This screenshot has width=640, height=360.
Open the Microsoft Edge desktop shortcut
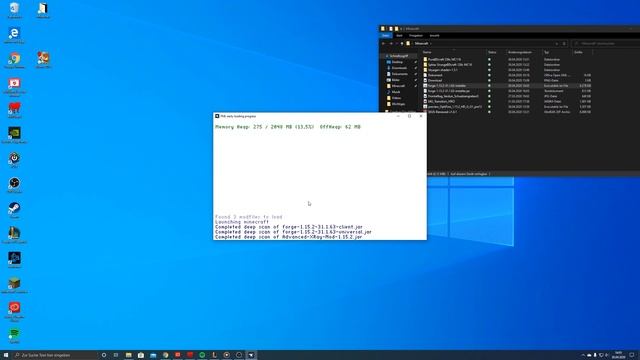pos(14,35)
